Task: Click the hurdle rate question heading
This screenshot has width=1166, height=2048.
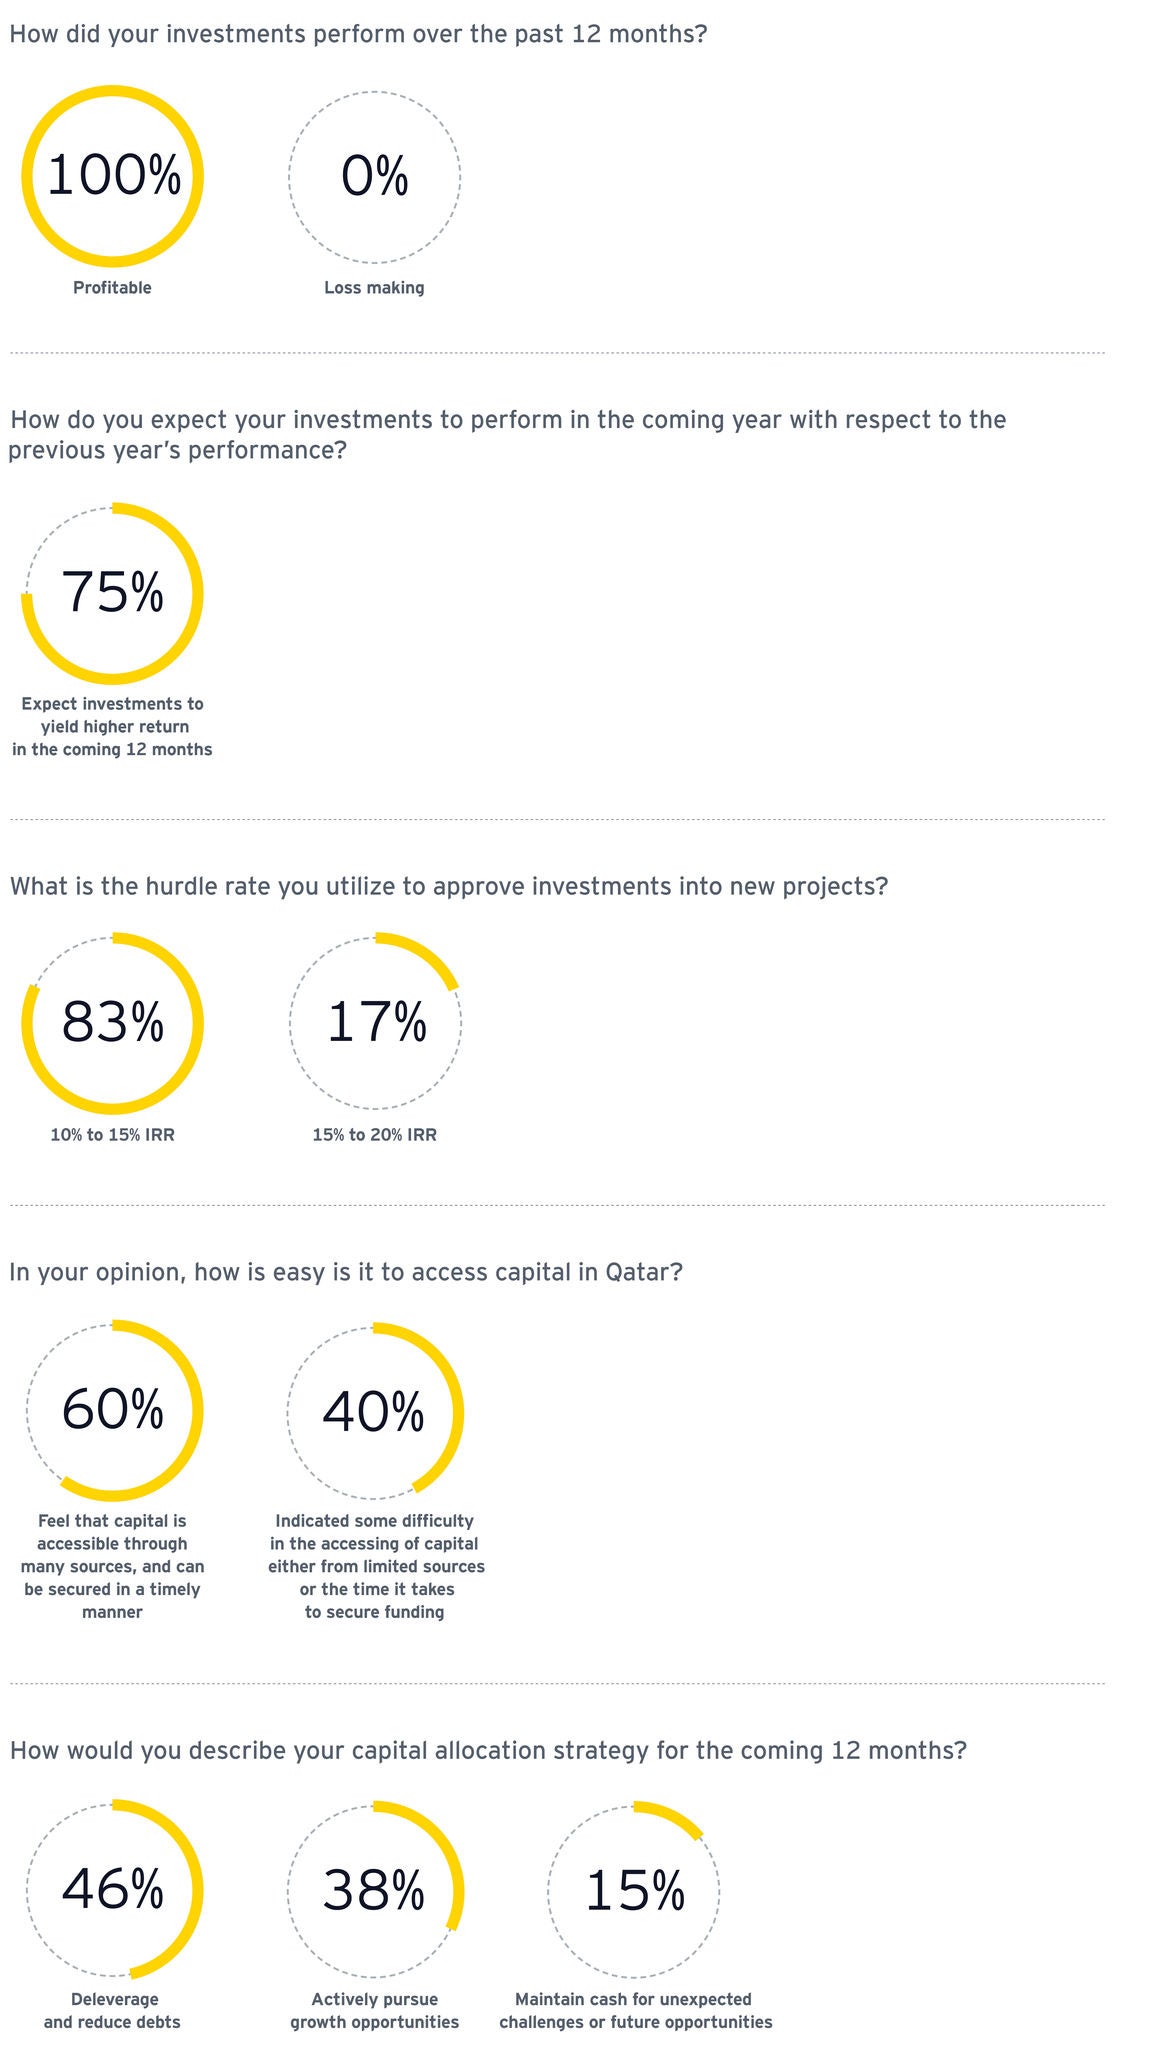Action: (x=448, y=887)
